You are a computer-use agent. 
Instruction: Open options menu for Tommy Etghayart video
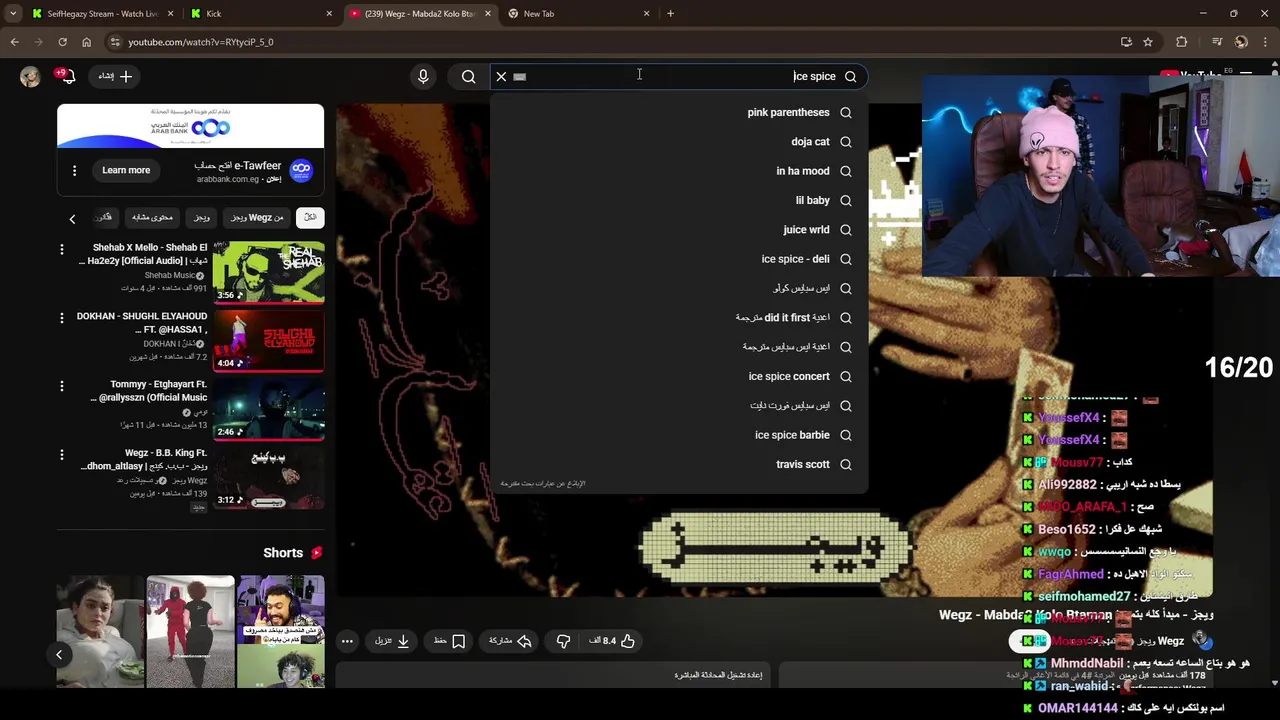coord(62,386)
